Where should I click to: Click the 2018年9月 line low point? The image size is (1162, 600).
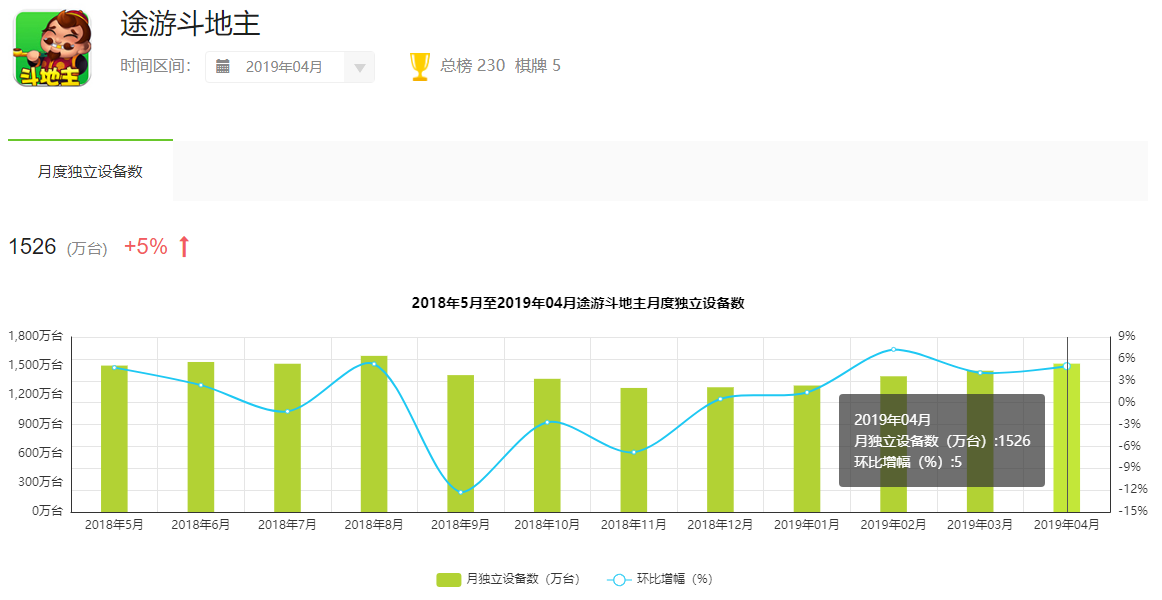coord(460,492)
